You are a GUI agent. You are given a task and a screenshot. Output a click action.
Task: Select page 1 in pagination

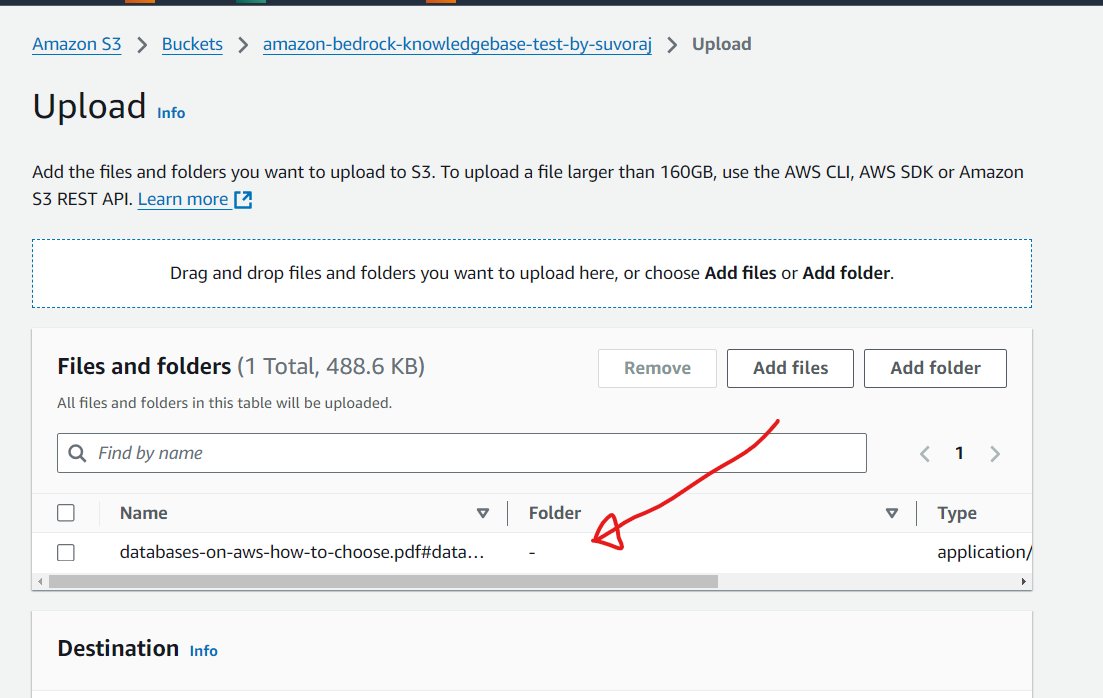pyautogui.click(x=959, y=453)
